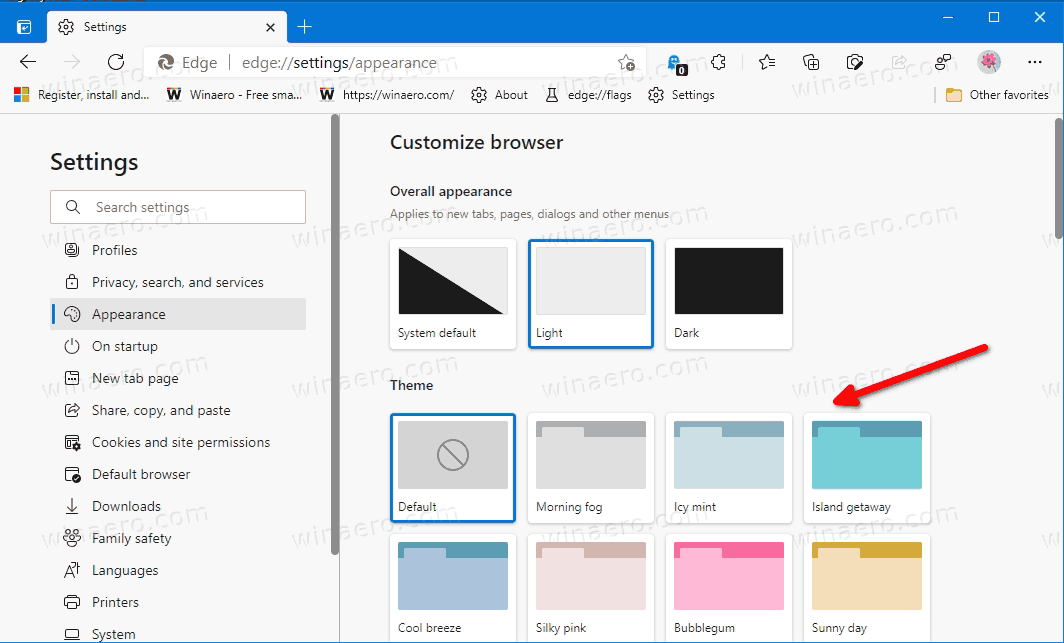Go to Cookies and site permissions
Viewport: 1064px width, 643px height.
pyautogui.click(x=180, y=442)
